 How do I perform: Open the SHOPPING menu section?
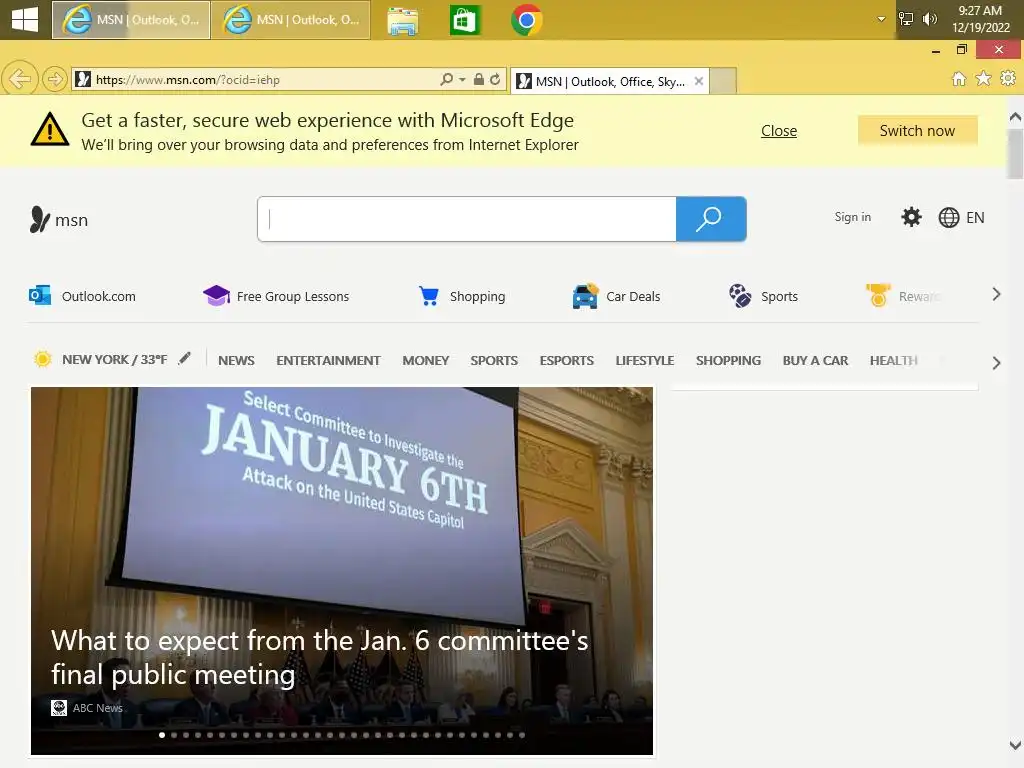coord(728,360)
